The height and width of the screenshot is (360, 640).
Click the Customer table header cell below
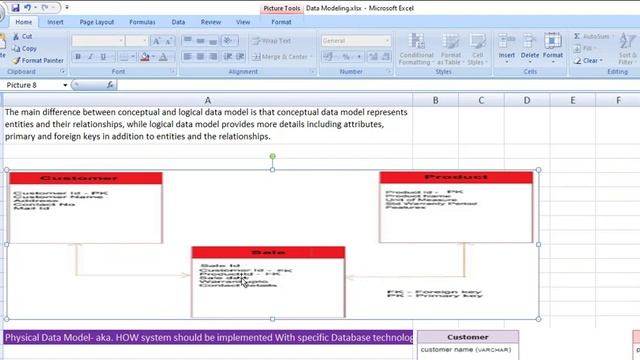[x=468, y=337]
